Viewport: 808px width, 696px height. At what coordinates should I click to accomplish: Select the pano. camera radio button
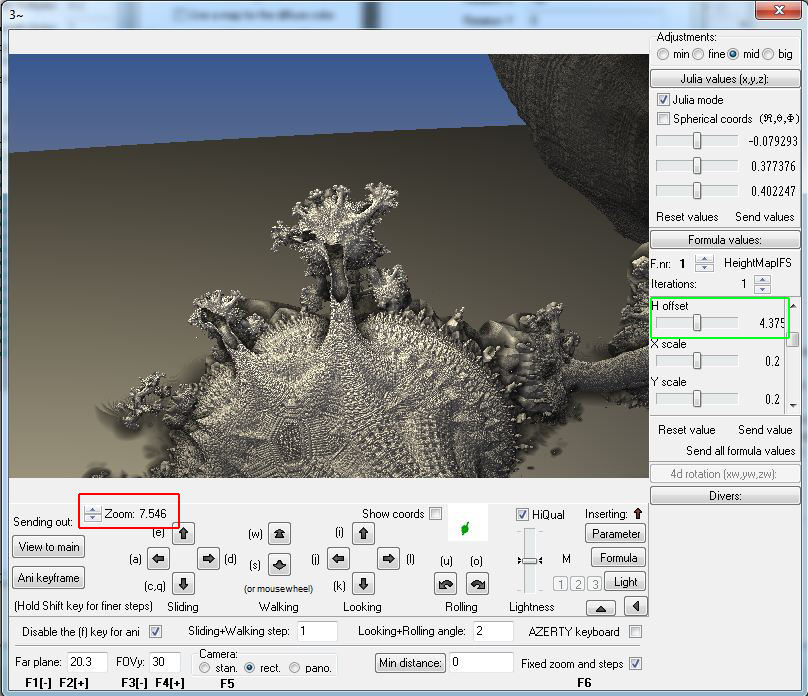pyautogui.click(x=294, y=668)
